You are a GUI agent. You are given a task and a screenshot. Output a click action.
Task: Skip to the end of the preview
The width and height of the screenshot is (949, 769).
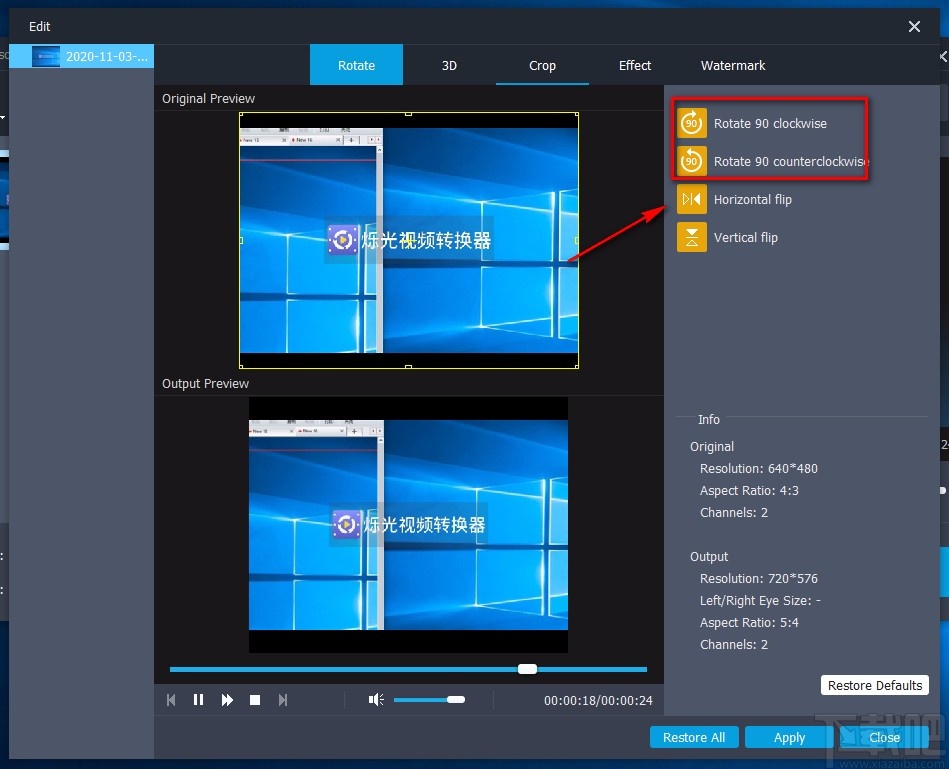point(283,699)
